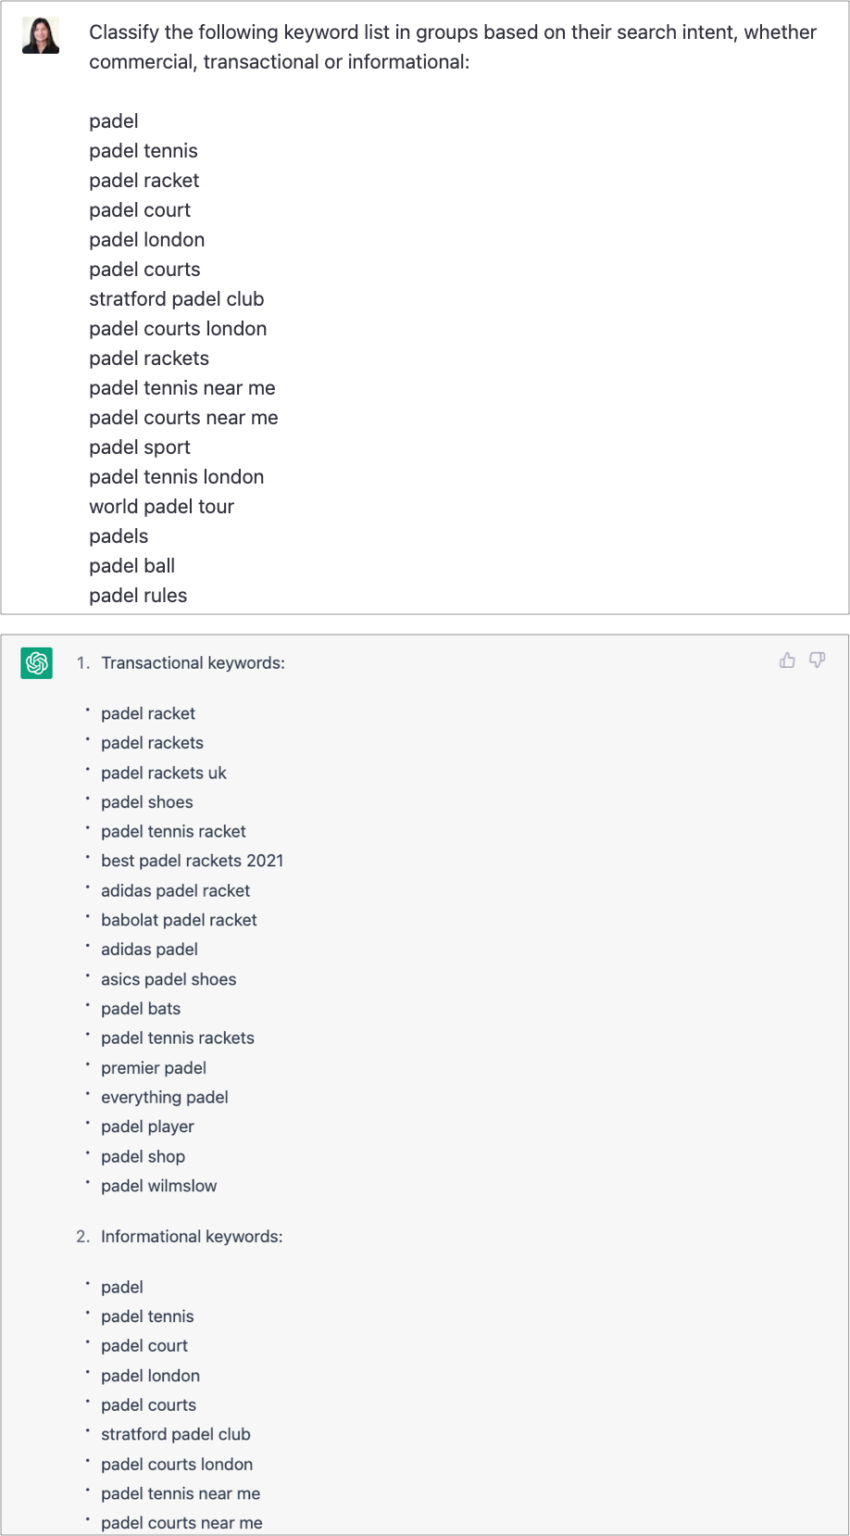Toggle feedback by clicking the like control
The width and height of the screenshot is (850, 1536).
[x=787, y=660]
